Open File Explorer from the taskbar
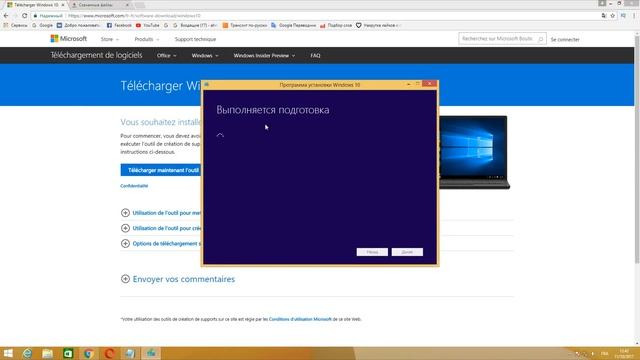The image size is (640, 360). tap(48, 353)
